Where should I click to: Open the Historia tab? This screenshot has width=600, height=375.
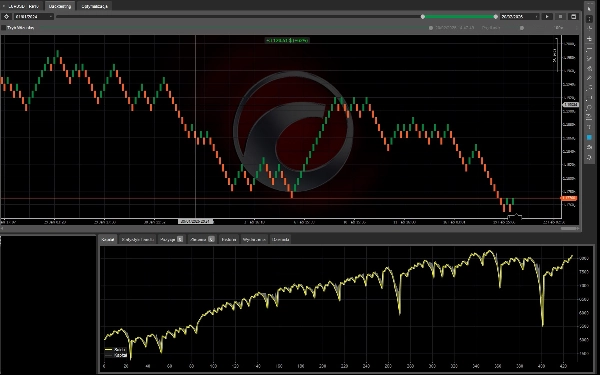point(229,239)
